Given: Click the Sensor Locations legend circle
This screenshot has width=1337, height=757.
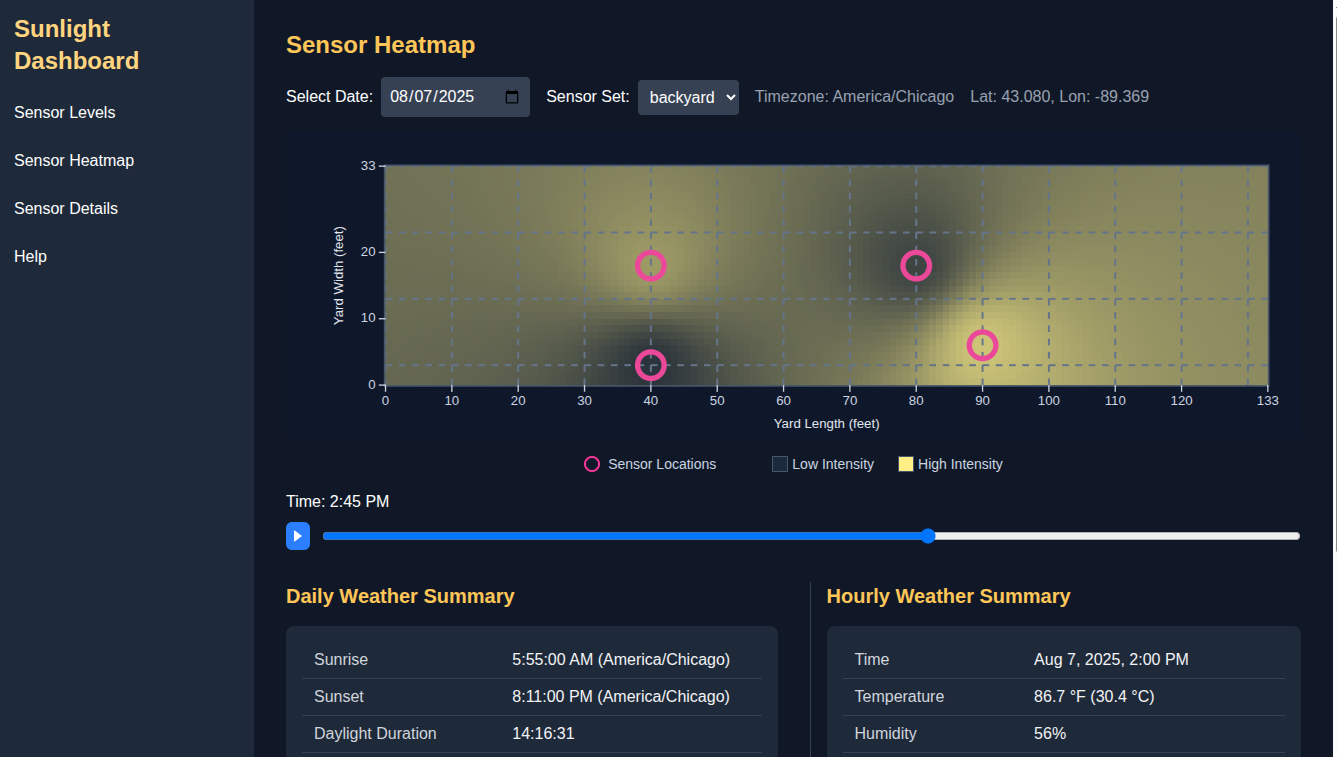Looking at the screenshot, I should (x=592, y=464).
